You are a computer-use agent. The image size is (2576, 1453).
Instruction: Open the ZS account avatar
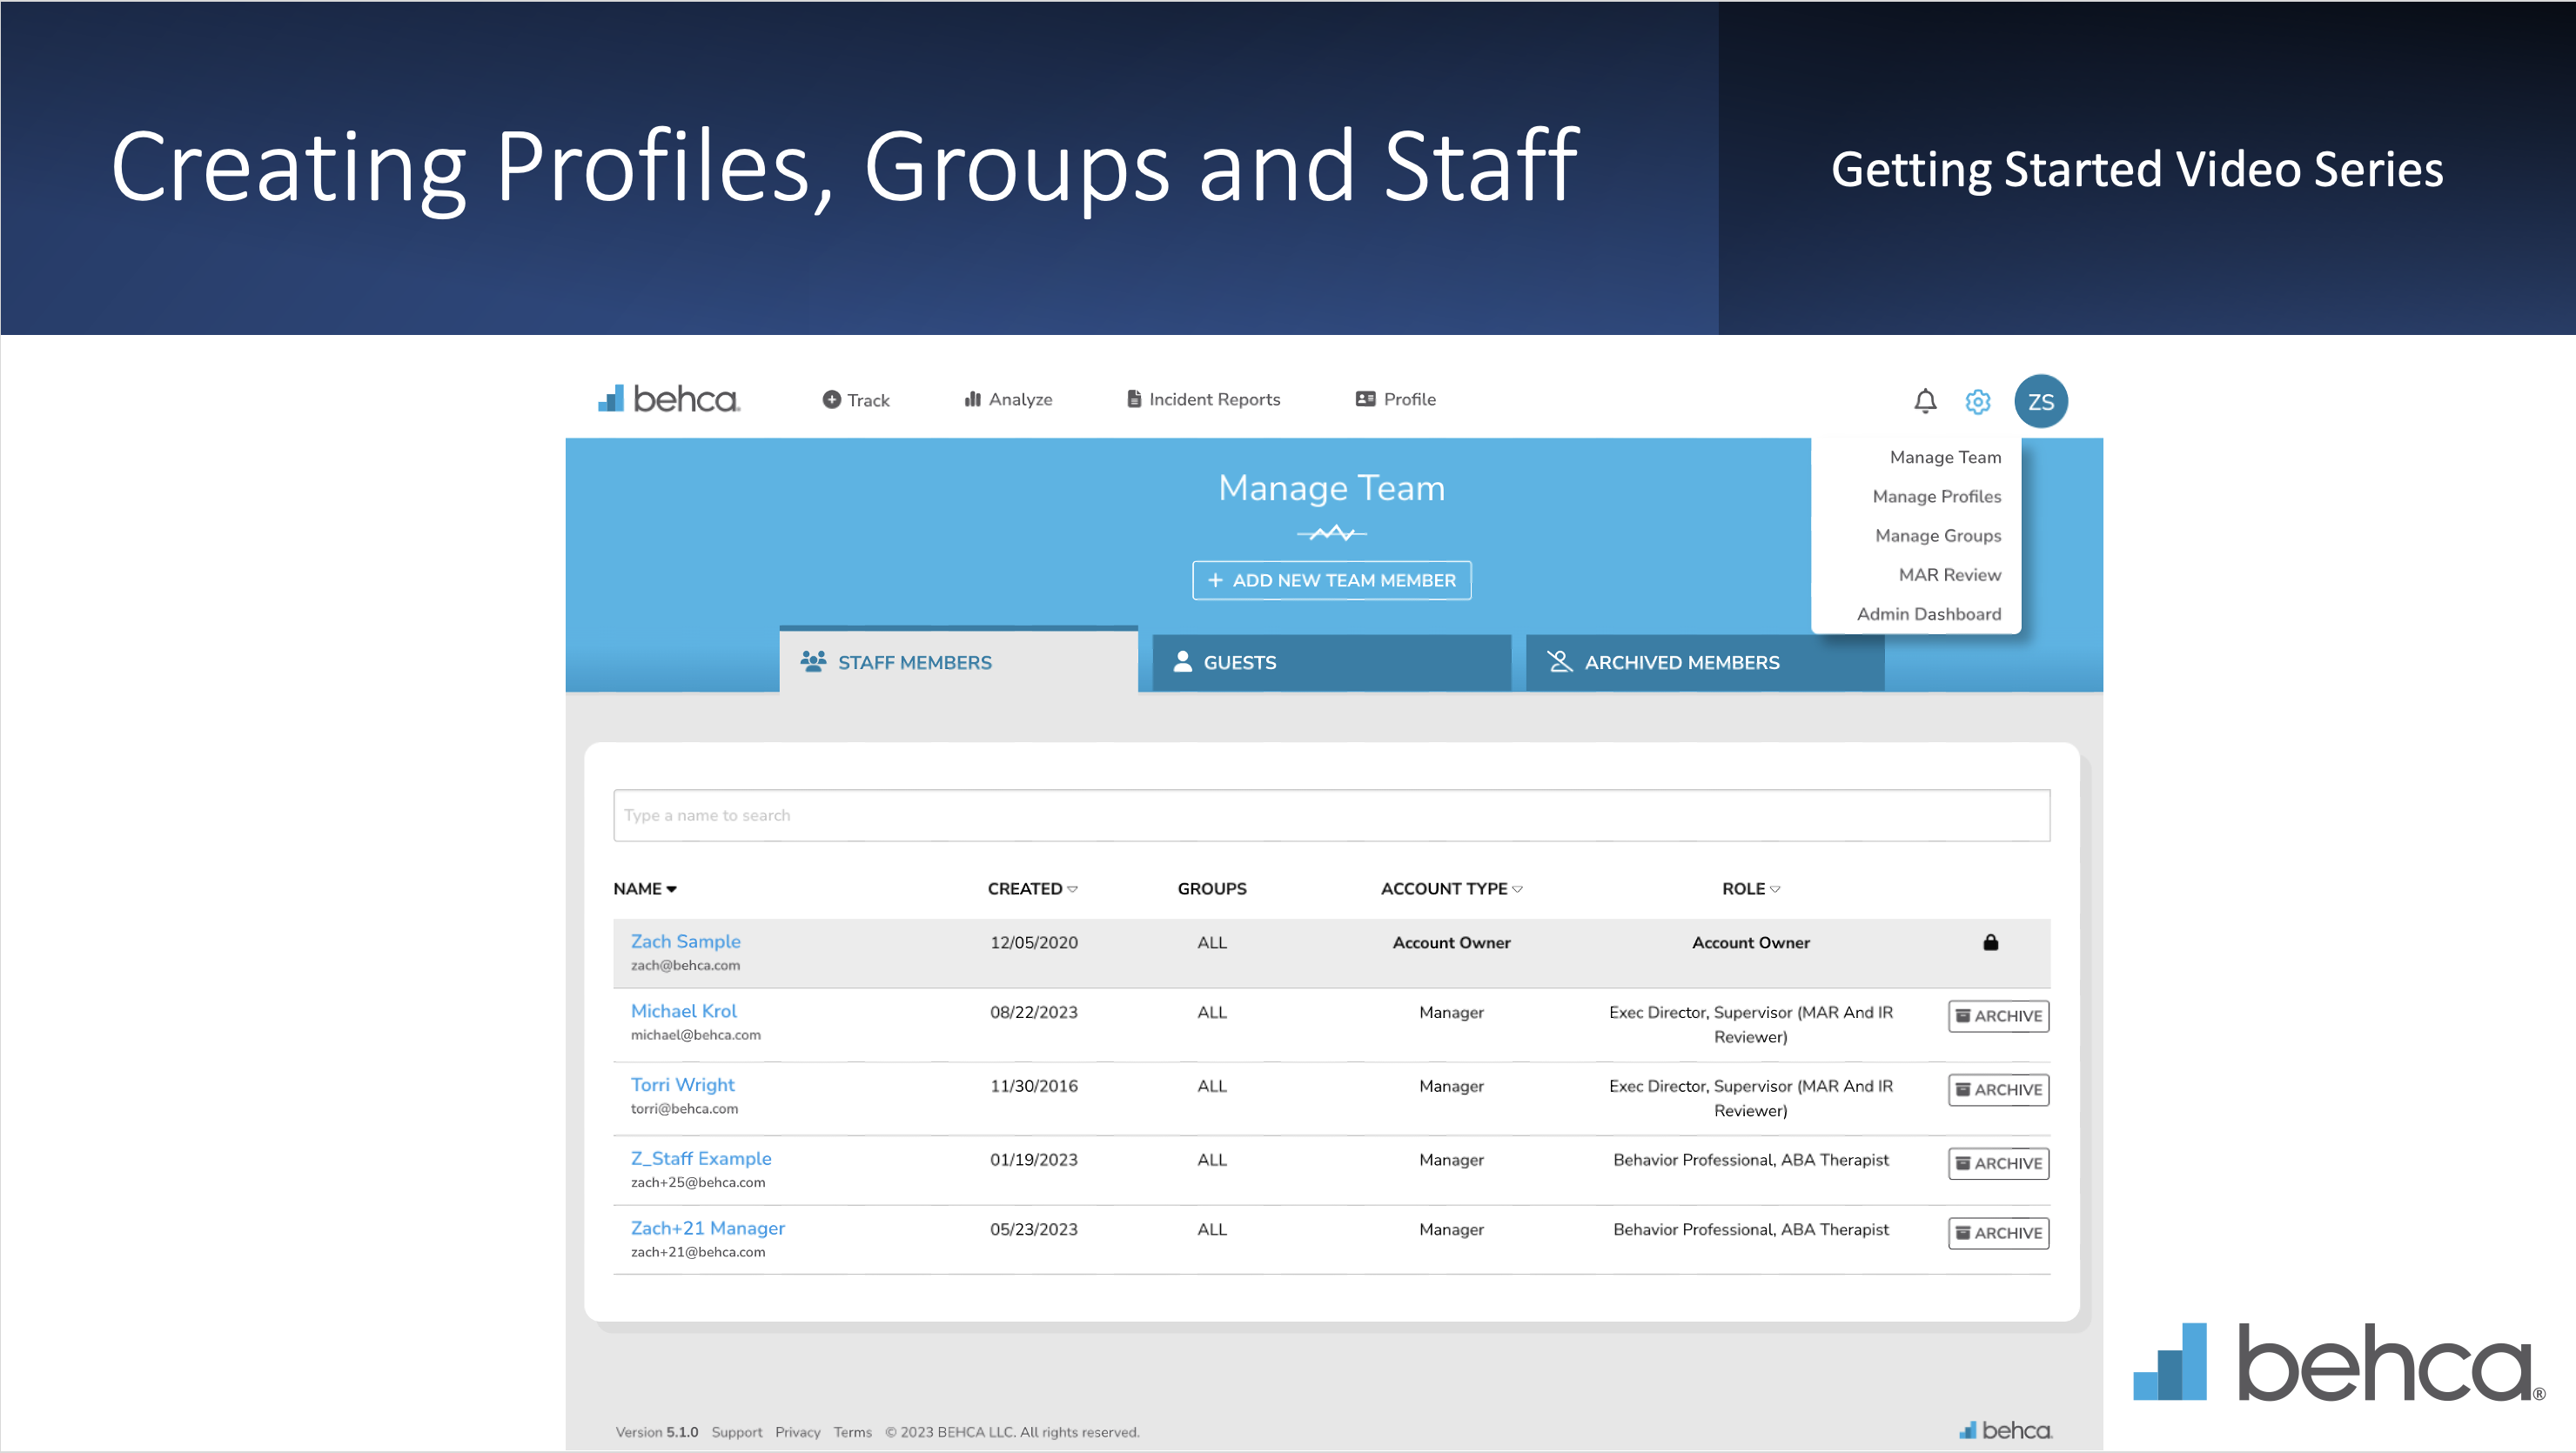(x=2040, y=401)
